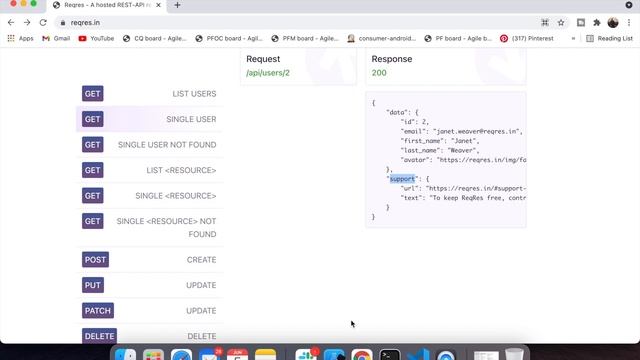Click the 200 response status code
This screenshot has height=360, width=640.
click(379, 73)
